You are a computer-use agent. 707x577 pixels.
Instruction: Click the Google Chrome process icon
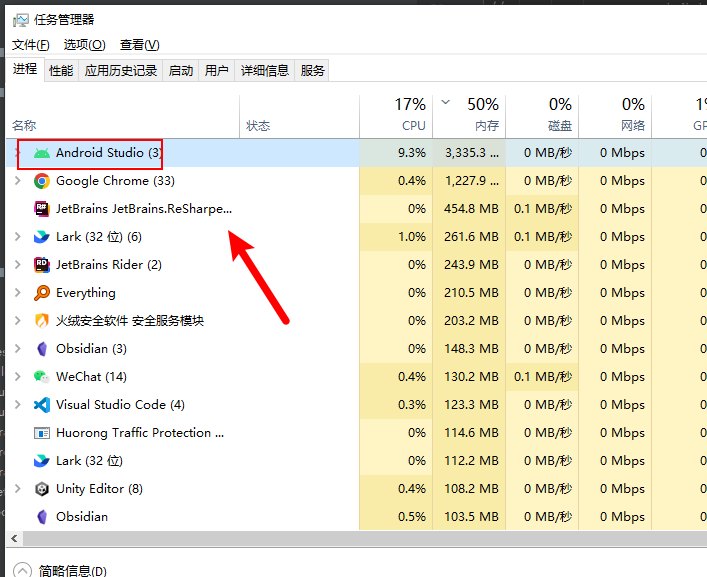tap(42, 181)
